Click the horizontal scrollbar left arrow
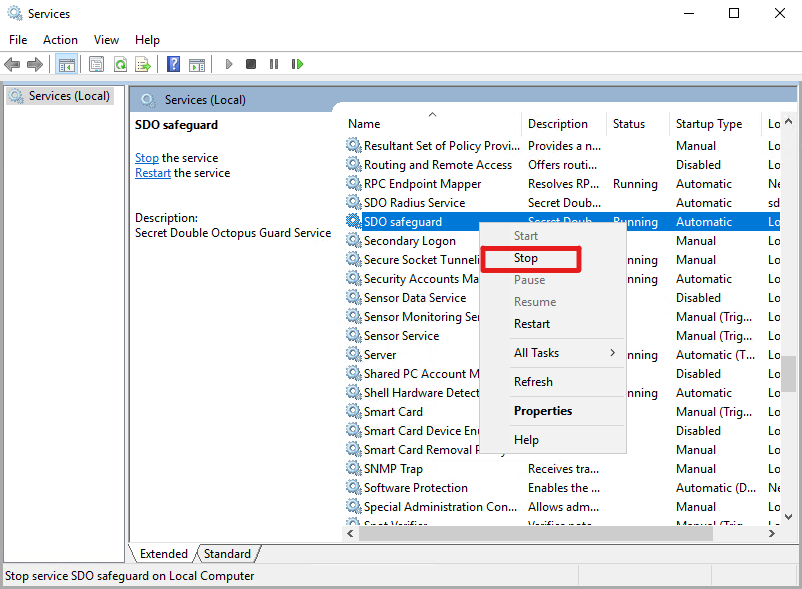This screenshot has width=802, height=589. tap(350, 534)
